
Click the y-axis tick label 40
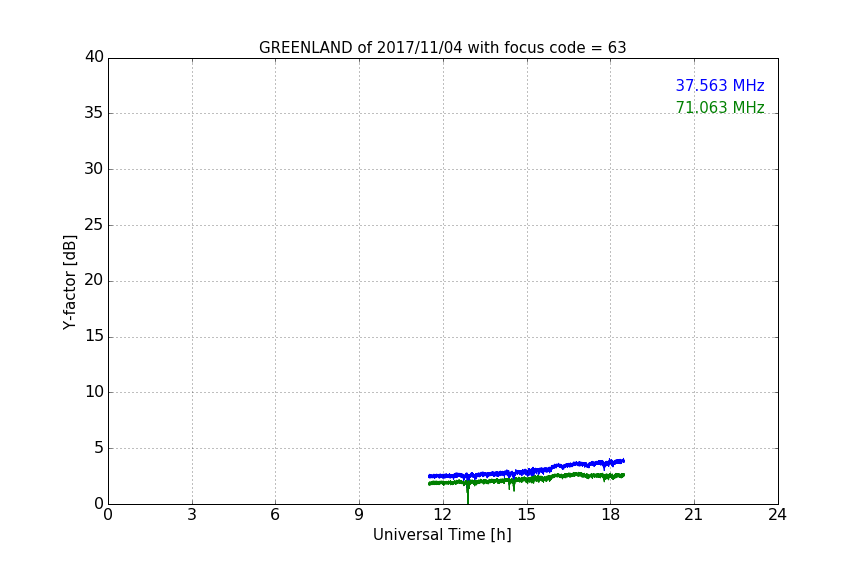pyautogui.click(x=94, y=57)
